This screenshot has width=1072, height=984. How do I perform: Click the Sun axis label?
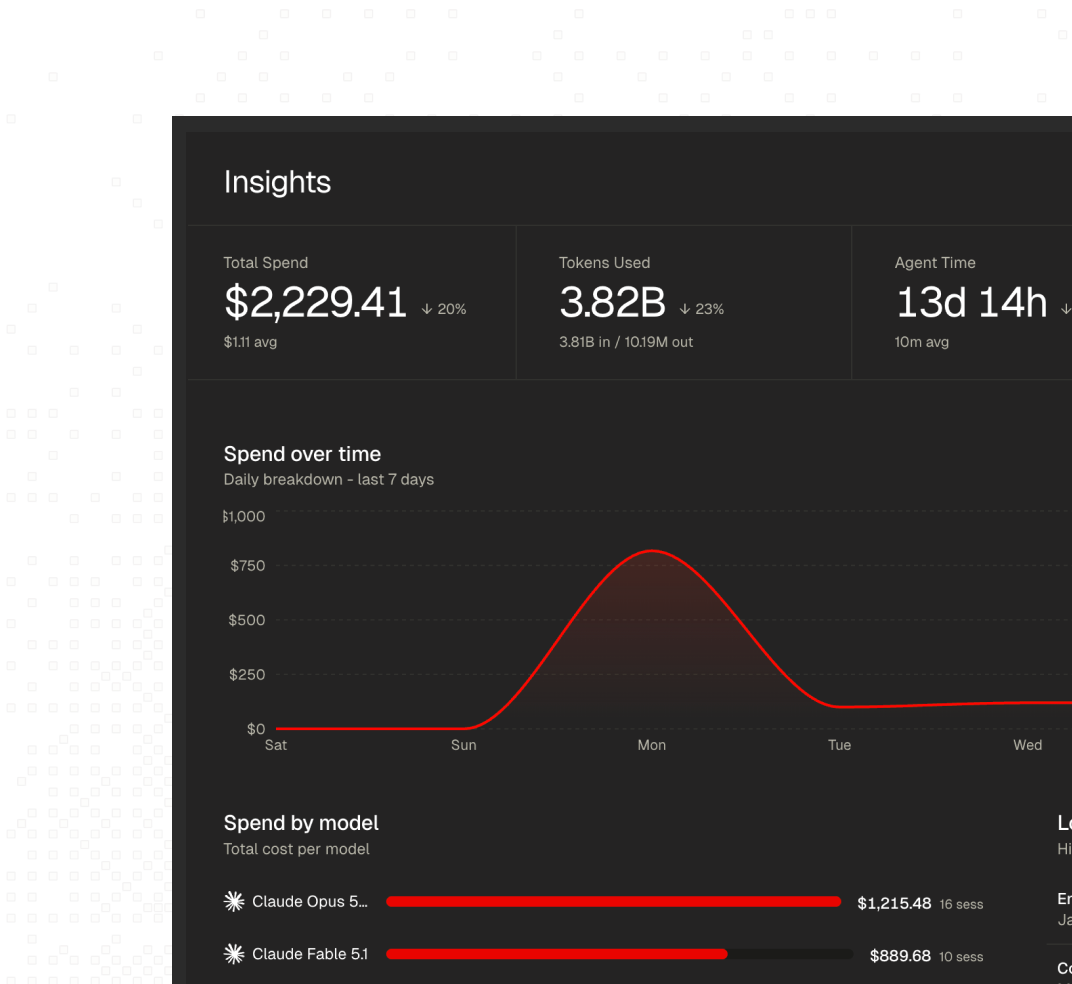click(x=464, y=745)
